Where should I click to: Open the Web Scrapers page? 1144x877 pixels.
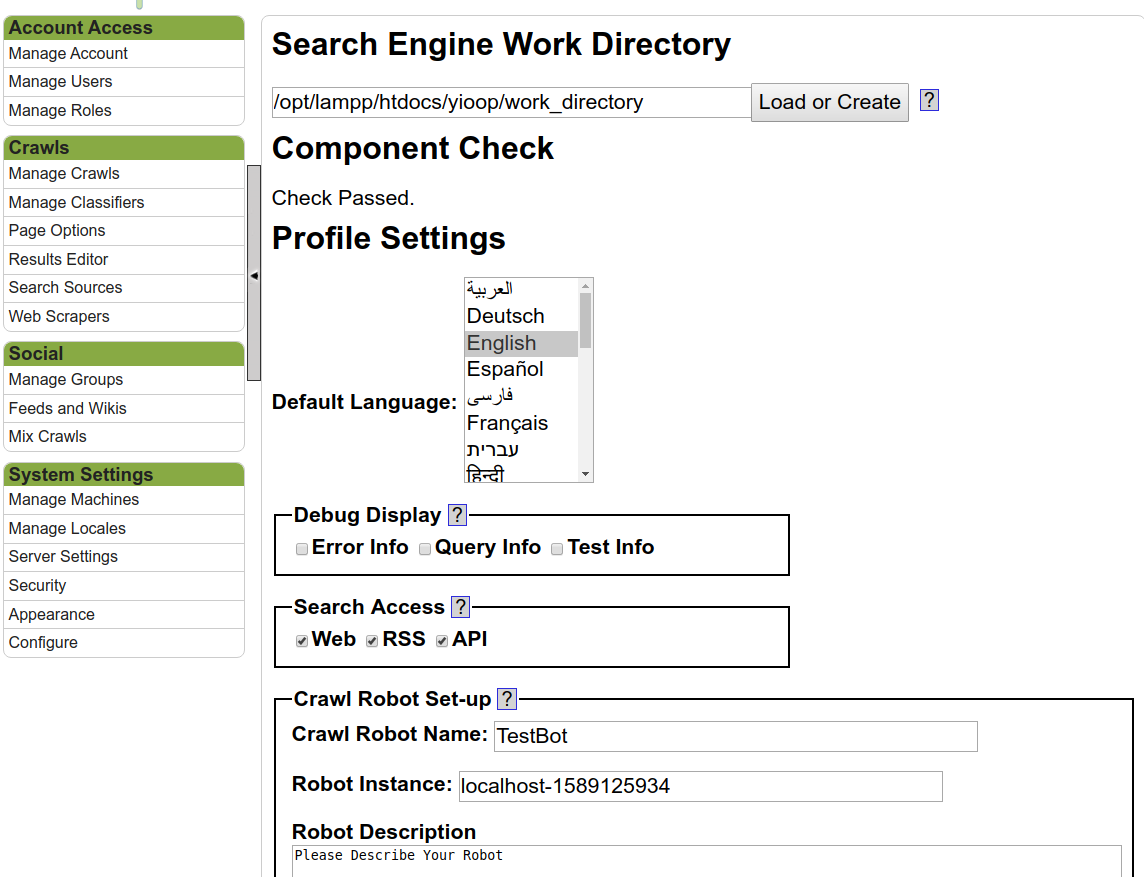click(x=59, y=317)
